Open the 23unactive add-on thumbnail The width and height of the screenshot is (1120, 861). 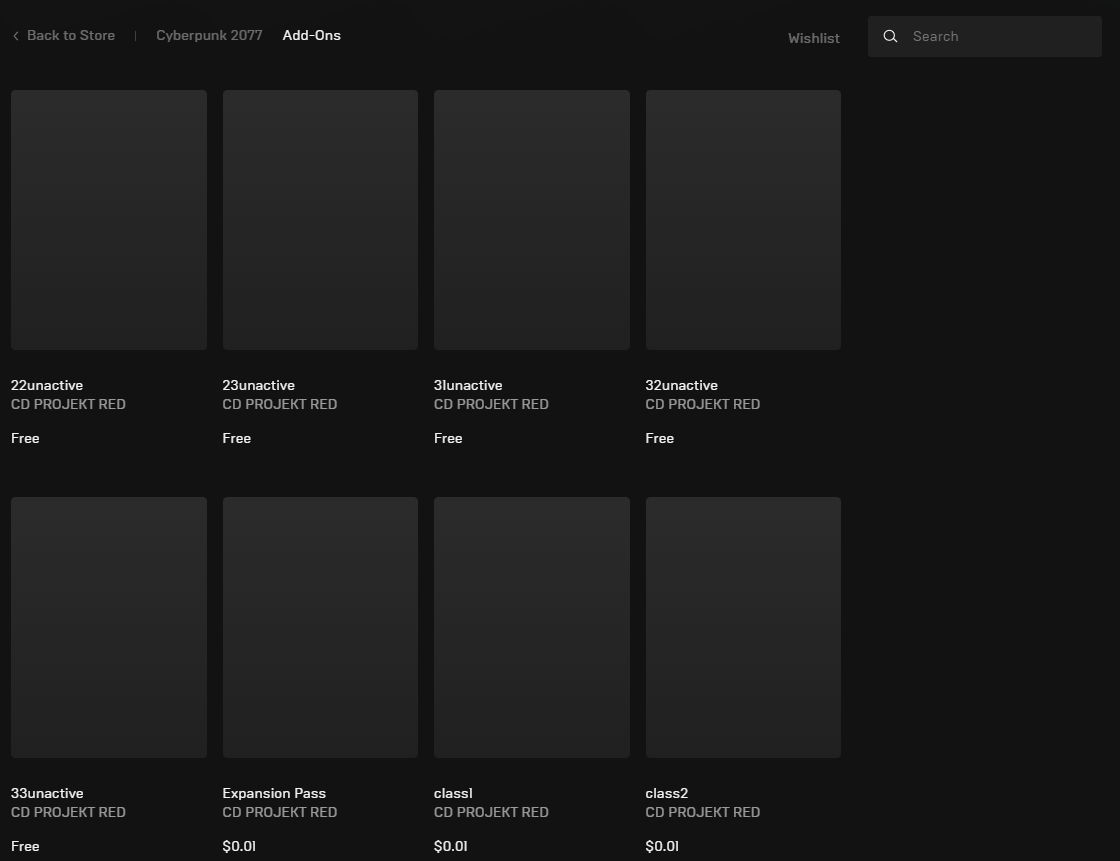click(320, 220)
